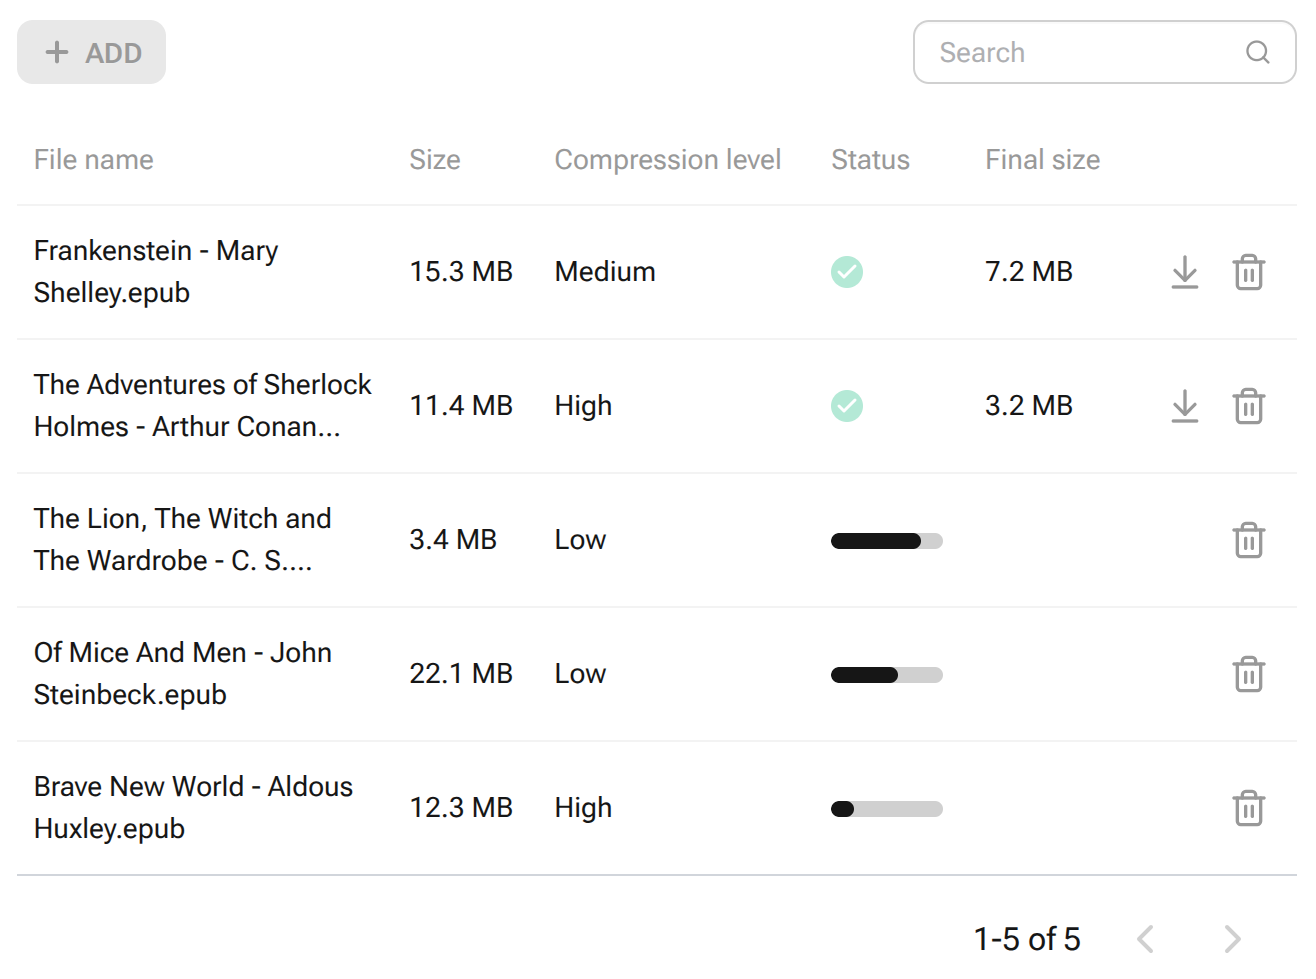Delete the Brave New World entry
The image size is (1316, 979).
tap(1248, 808)
